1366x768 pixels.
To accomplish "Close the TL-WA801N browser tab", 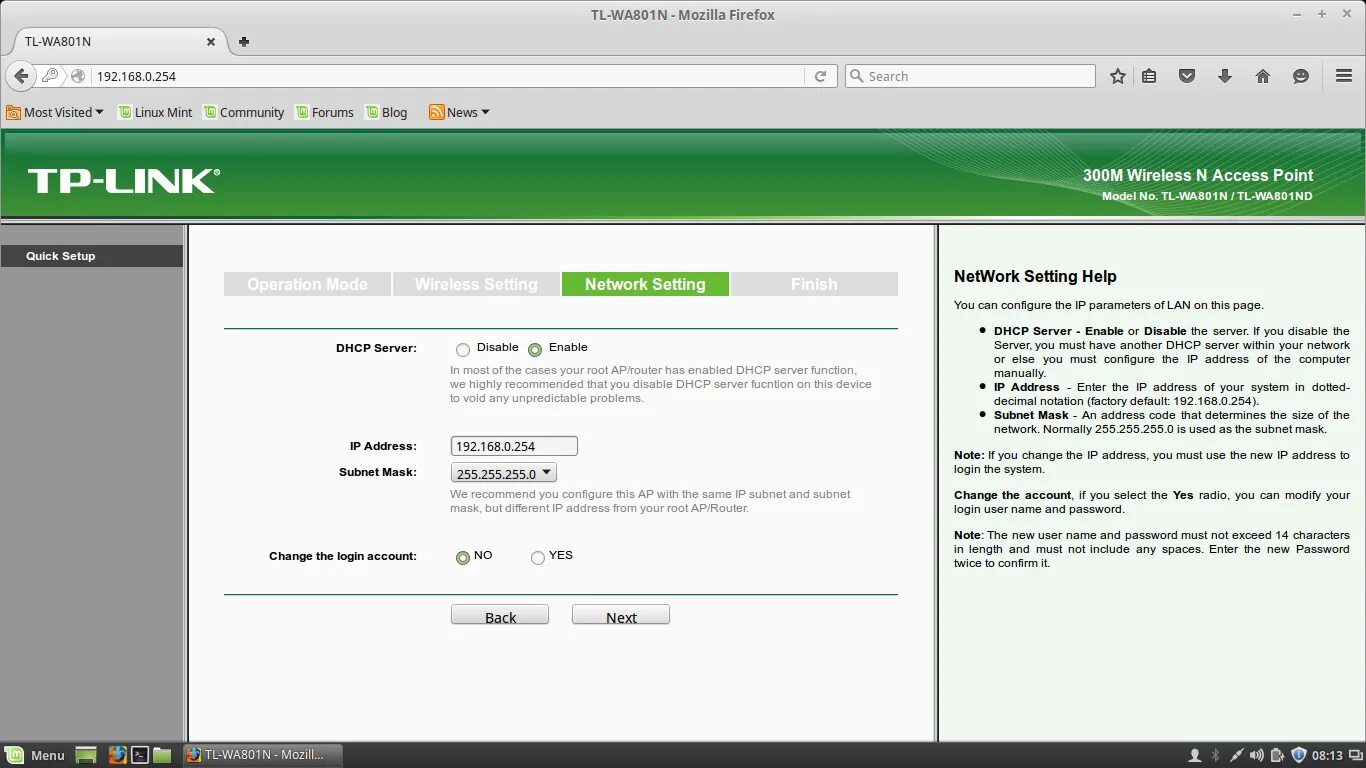I will click(x=211, y=42).
